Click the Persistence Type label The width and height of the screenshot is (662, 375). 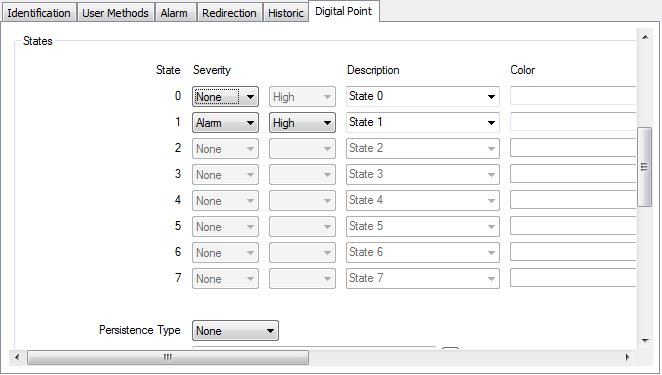coord(140,330)
